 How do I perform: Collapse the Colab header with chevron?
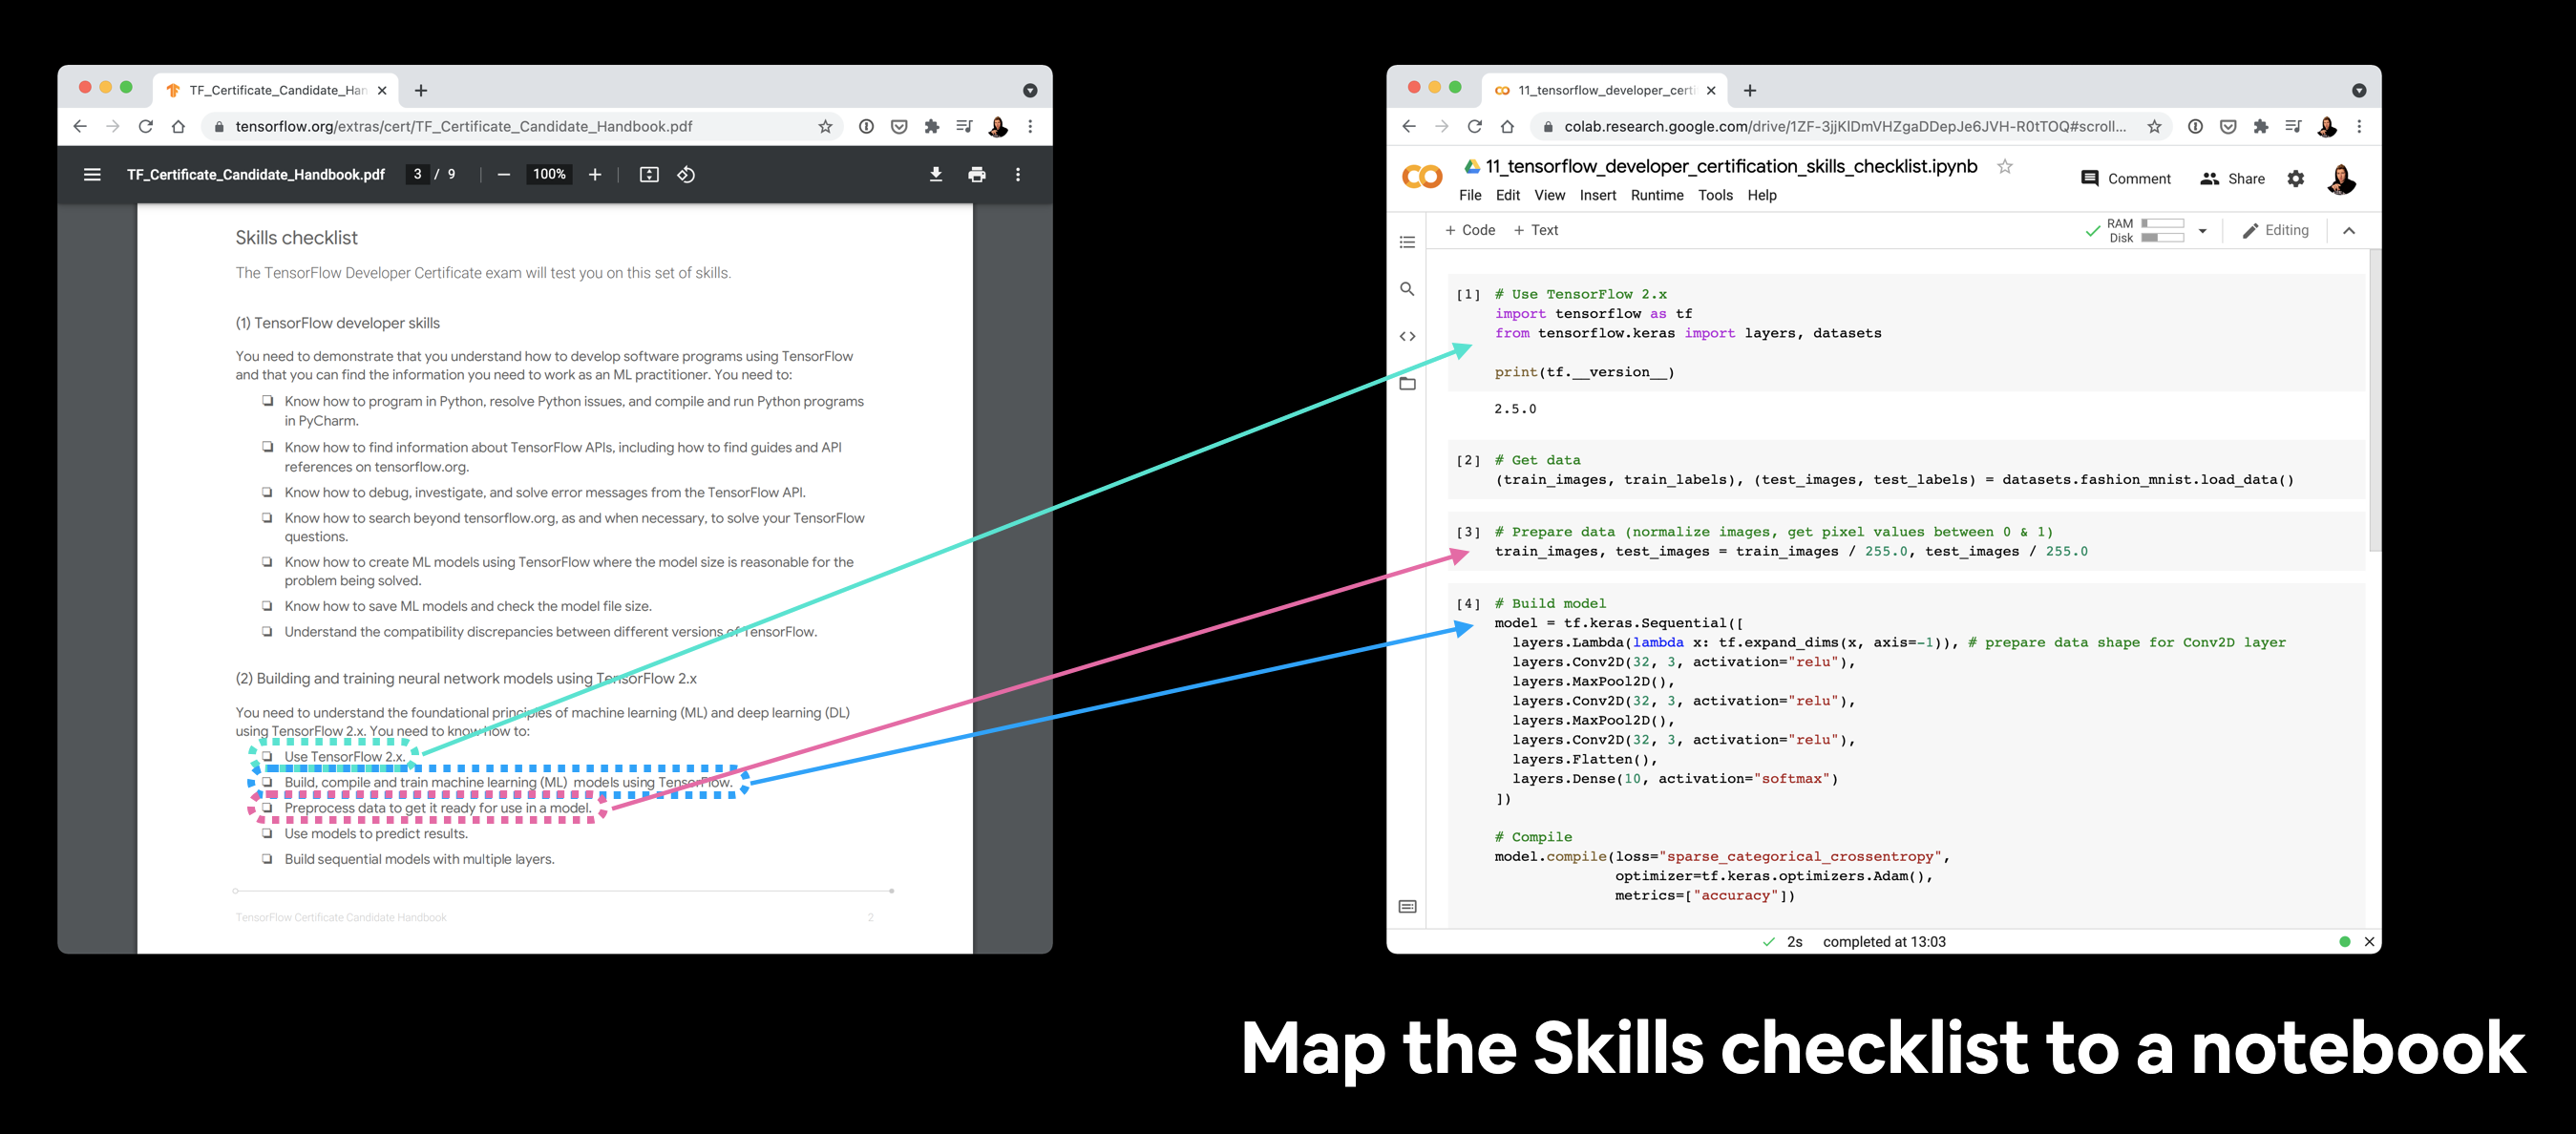point(2348,231)
